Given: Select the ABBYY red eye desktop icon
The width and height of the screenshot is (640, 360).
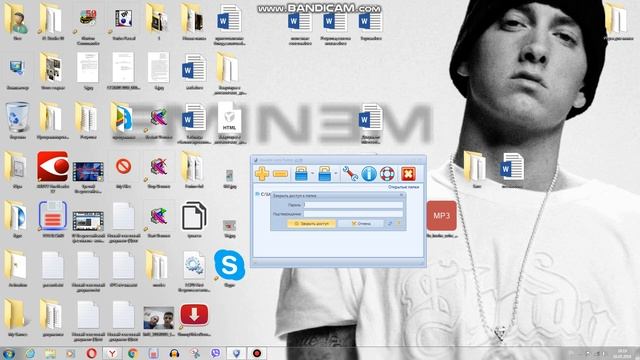Looking at the screenshot, I should (x=53, y=167).
